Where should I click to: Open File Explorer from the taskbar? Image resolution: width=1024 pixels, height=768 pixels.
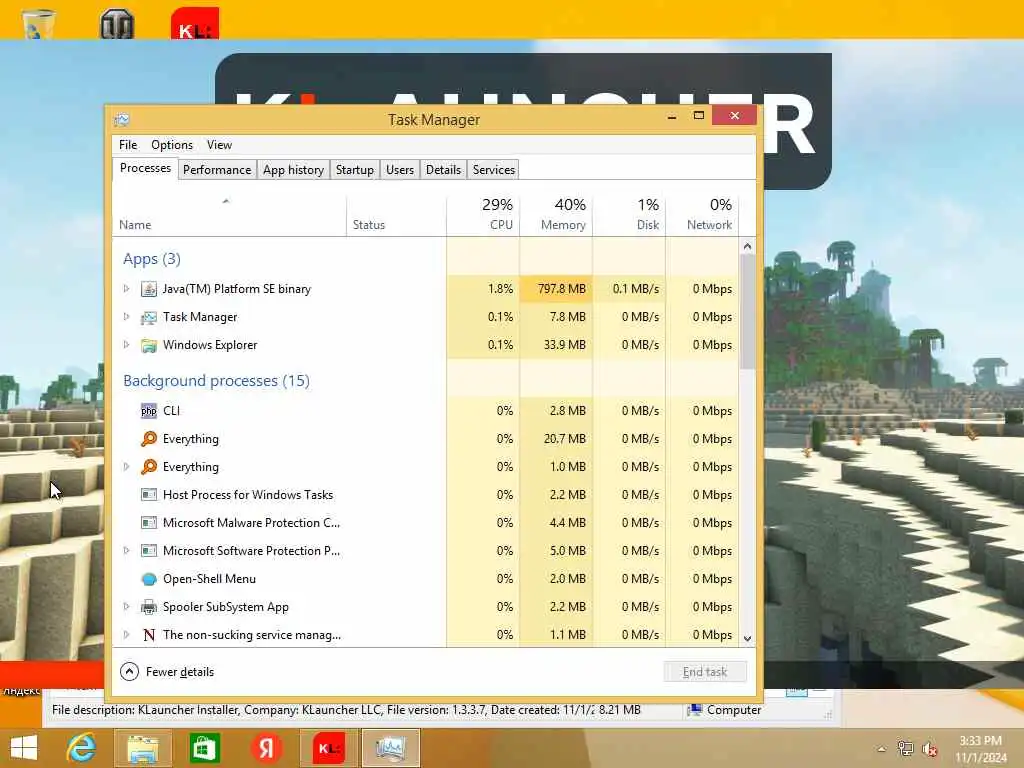tap(142, 748)
